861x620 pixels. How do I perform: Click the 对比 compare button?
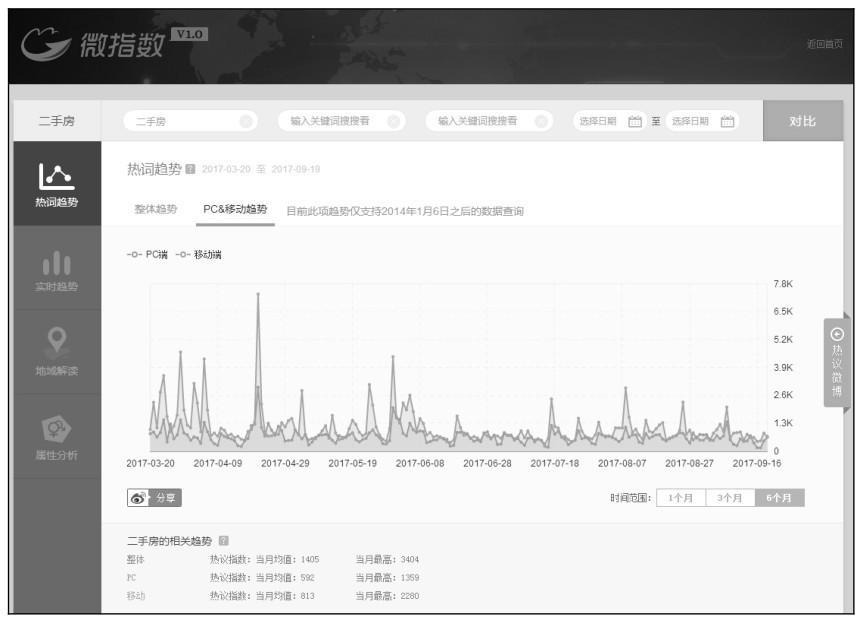(x=803, y=121)
